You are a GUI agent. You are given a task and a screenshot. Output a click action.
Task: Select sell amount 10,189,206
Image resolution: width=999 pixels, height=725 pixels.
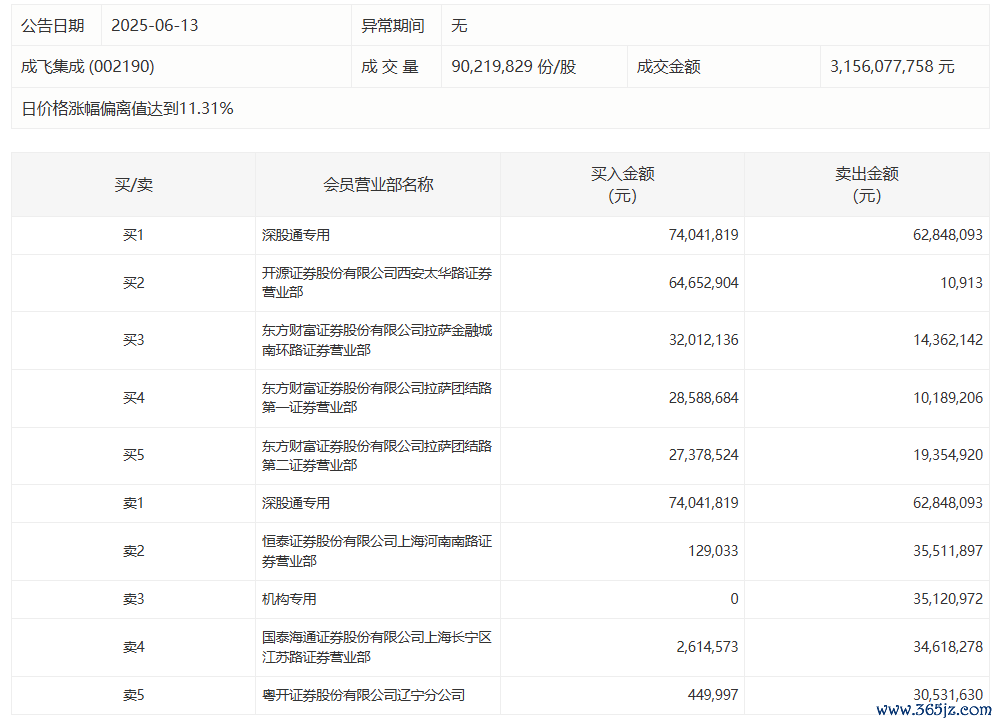tap(948, 398)
